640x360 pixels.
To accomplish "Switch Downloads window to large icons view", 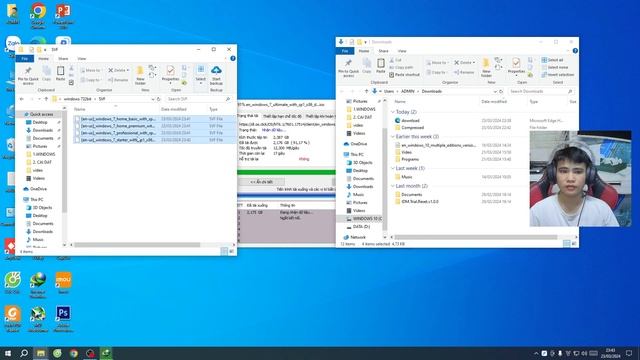I will tap(574, 244).
